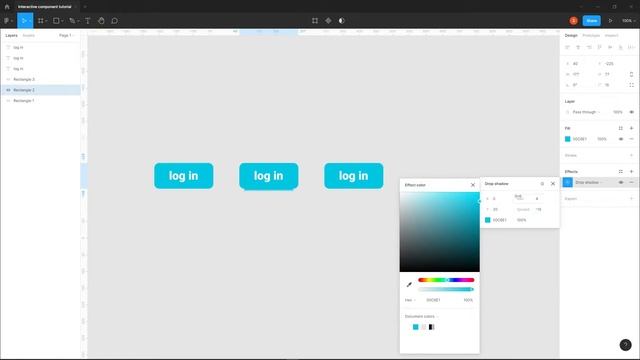Select the Frame tool
The image size is (640, 360).
(40, 20)
